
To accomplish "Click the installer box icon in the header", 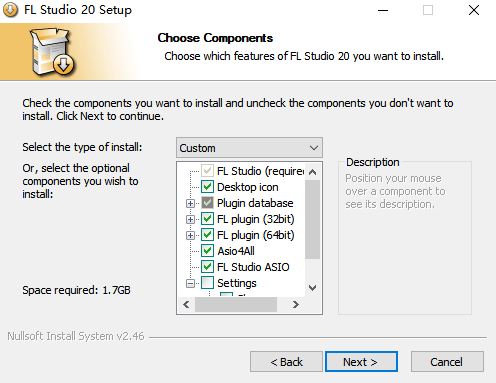I will tap(52, 51).
